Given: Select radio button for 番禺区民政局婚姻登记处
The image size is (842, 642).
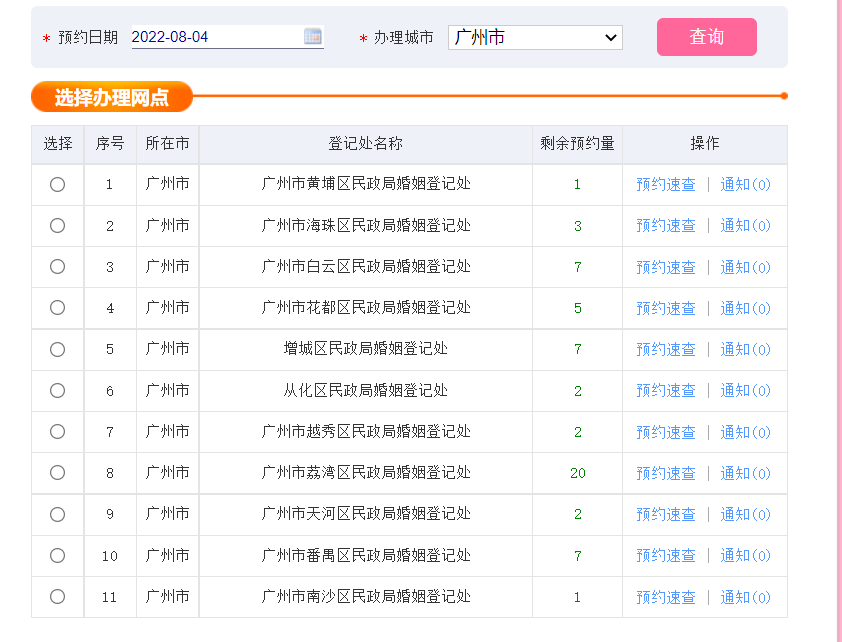Looking at the screenshot, I should tap(57, 555).
